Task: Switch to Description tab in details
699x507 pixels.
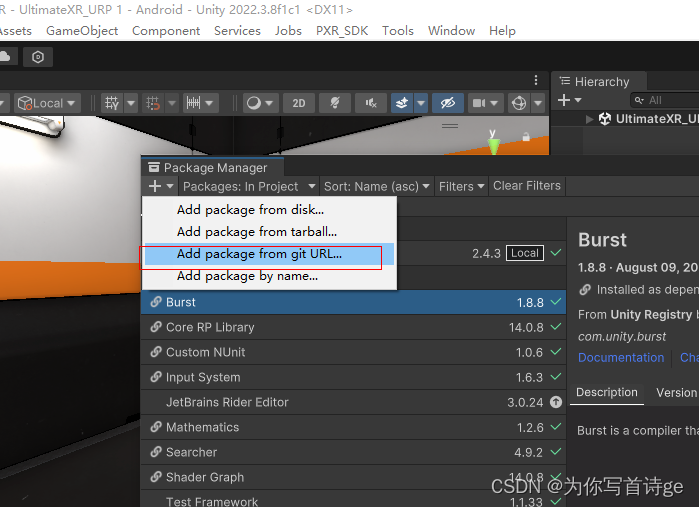Action: point(607,392)
